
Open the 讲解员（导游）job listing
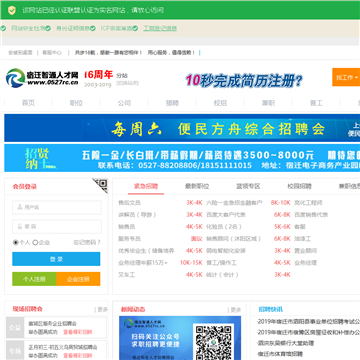pos(137,215)
